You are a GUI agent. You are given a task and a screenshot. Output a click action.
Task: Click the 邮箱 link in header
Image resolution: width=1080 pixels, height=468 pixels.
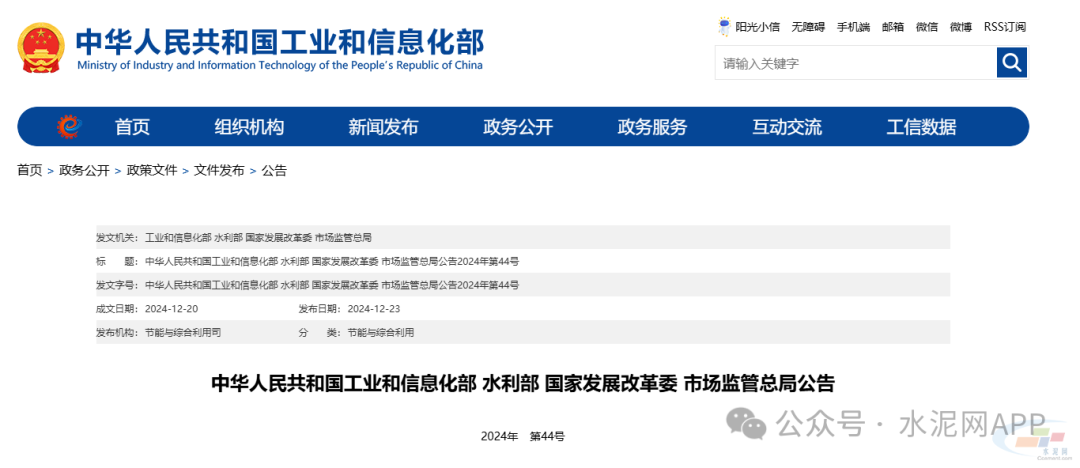893,27
